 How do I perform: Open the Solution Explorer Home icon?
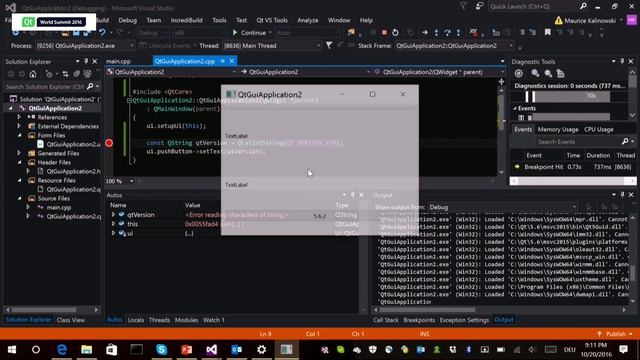point(33,74)
